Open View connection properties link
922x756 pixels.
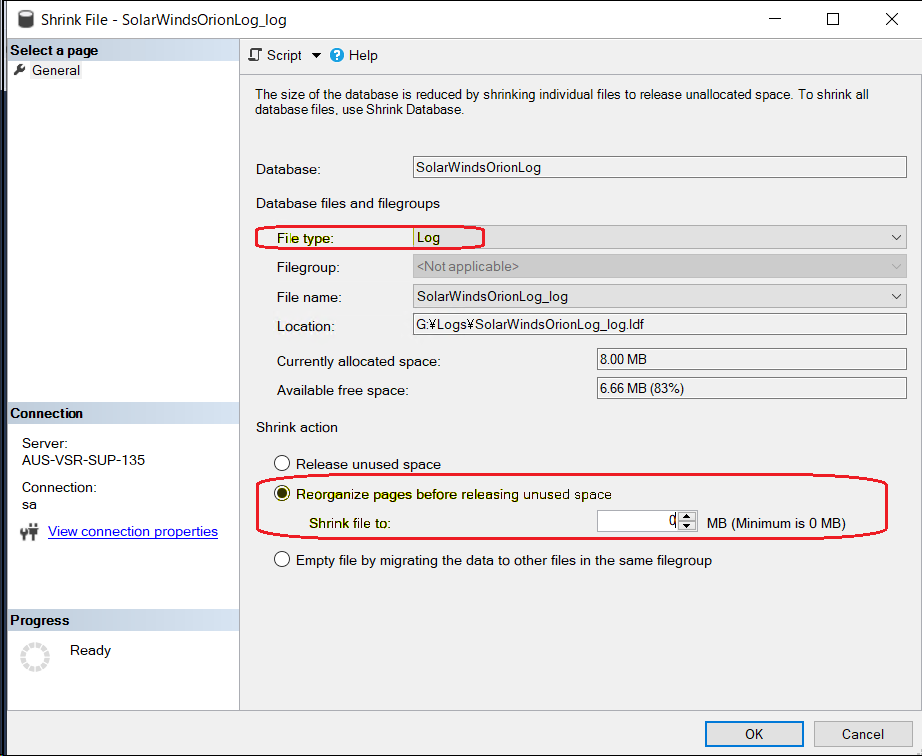point(132,532)
